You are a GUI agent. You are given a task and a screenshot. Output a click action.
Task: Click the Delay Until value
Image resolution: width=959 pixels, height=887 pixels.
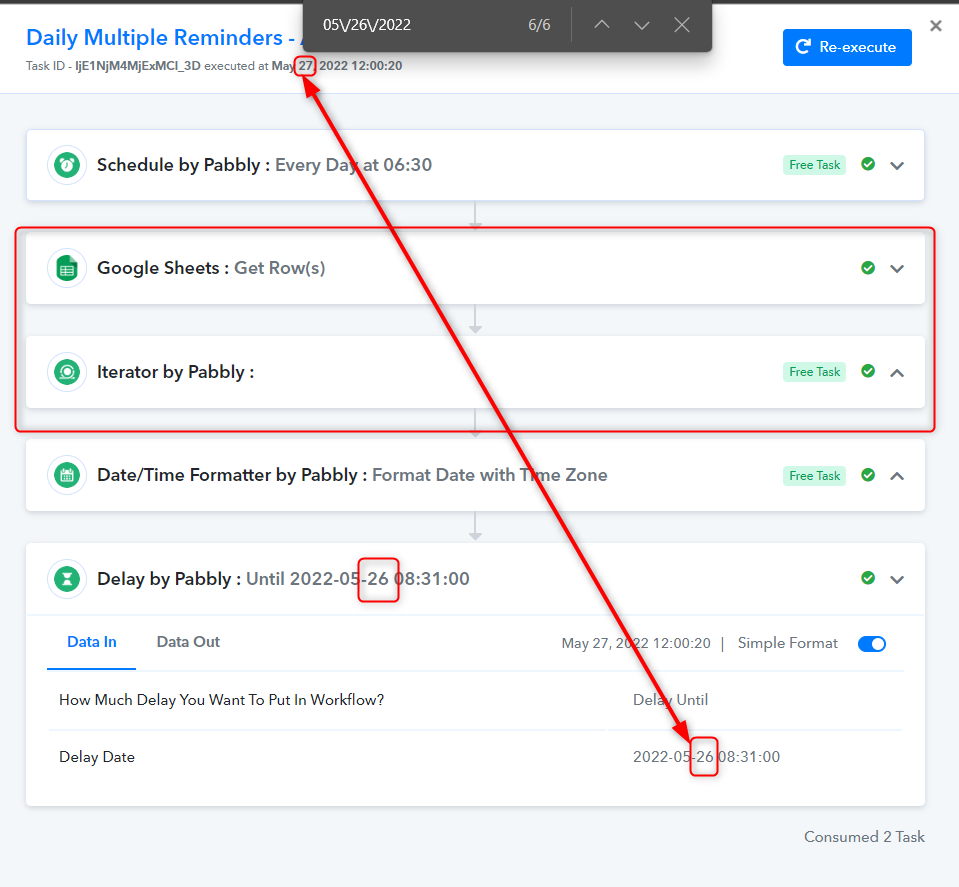pyautogui.click(x=670, y=700)
